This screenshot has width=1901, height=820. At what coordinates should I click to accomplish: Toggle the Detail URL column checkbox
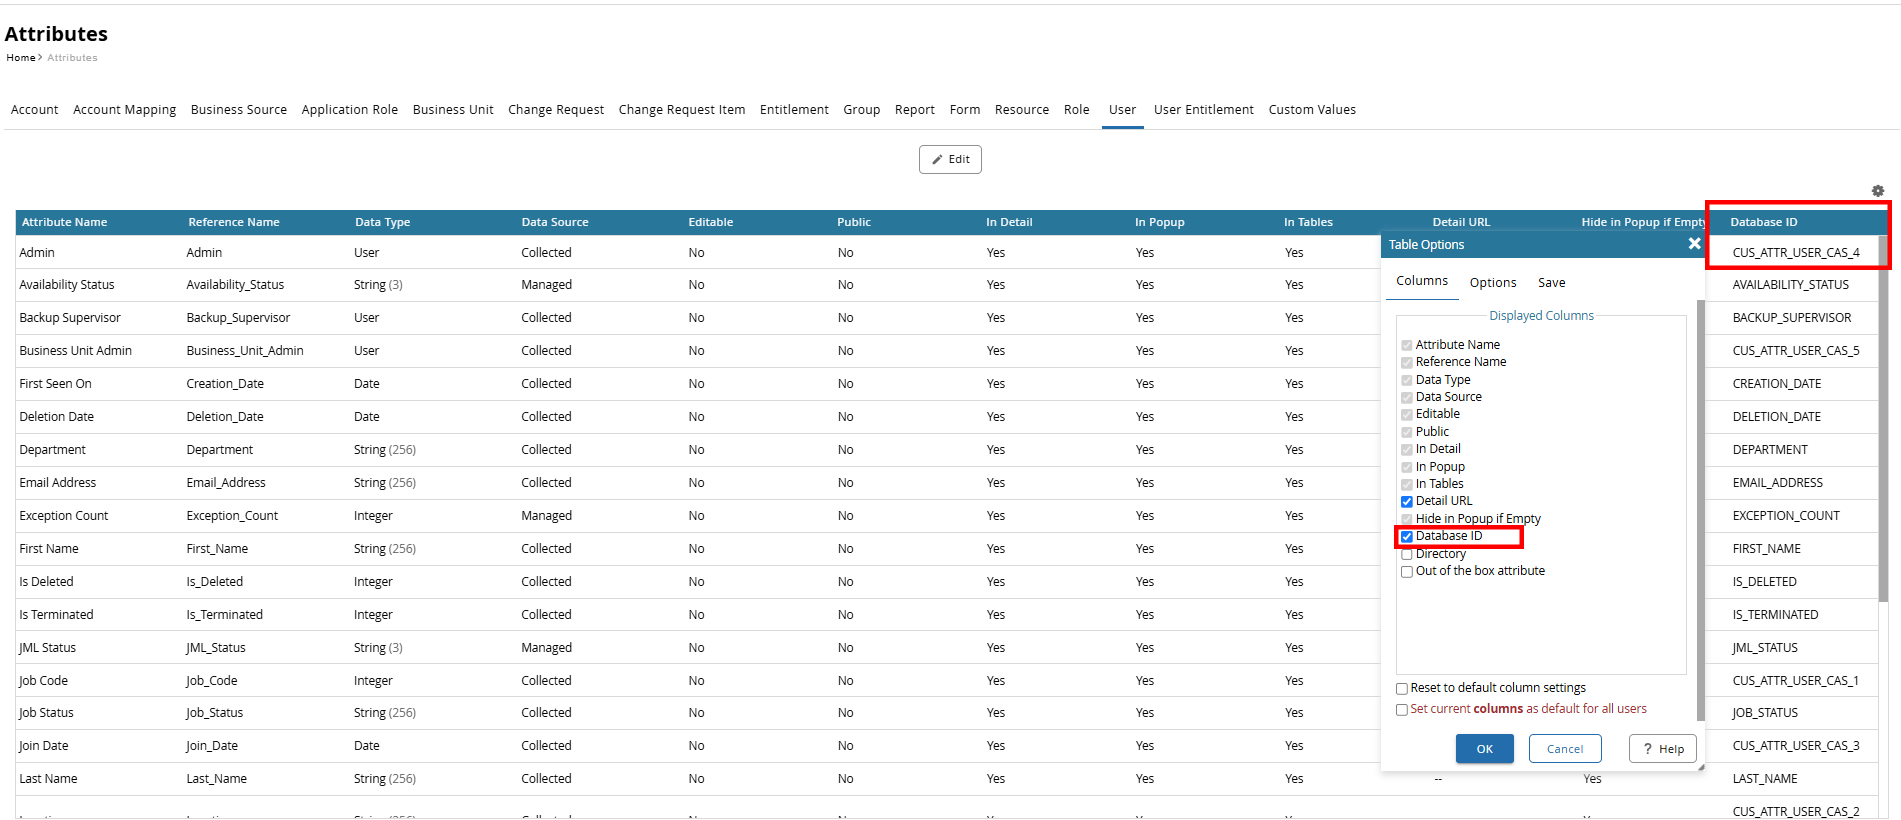[x=1407, y=502]
